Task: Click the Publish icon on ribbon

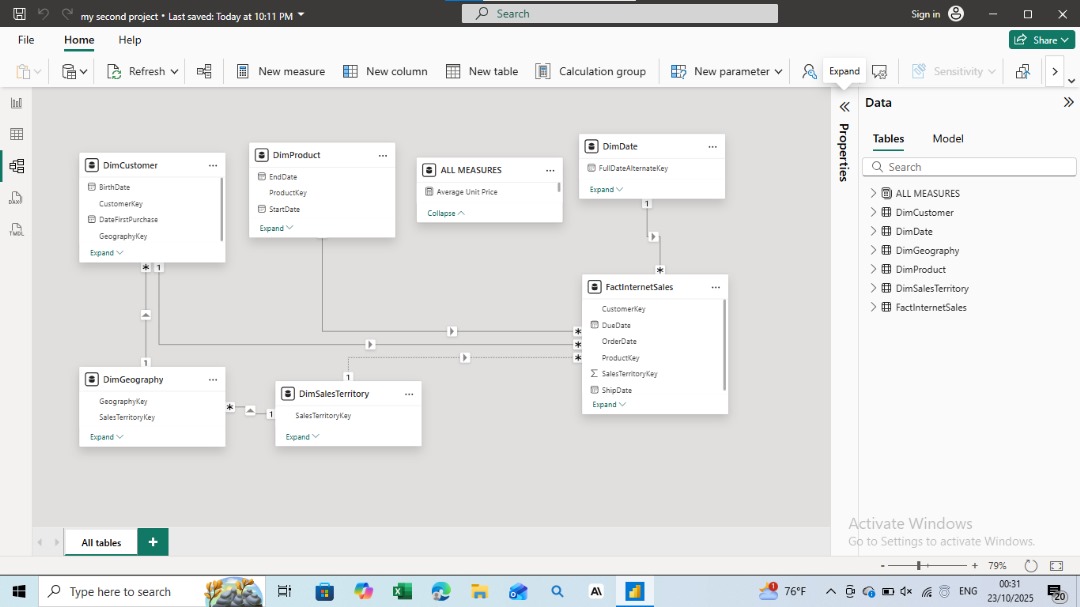Action: click(1023, 71)
